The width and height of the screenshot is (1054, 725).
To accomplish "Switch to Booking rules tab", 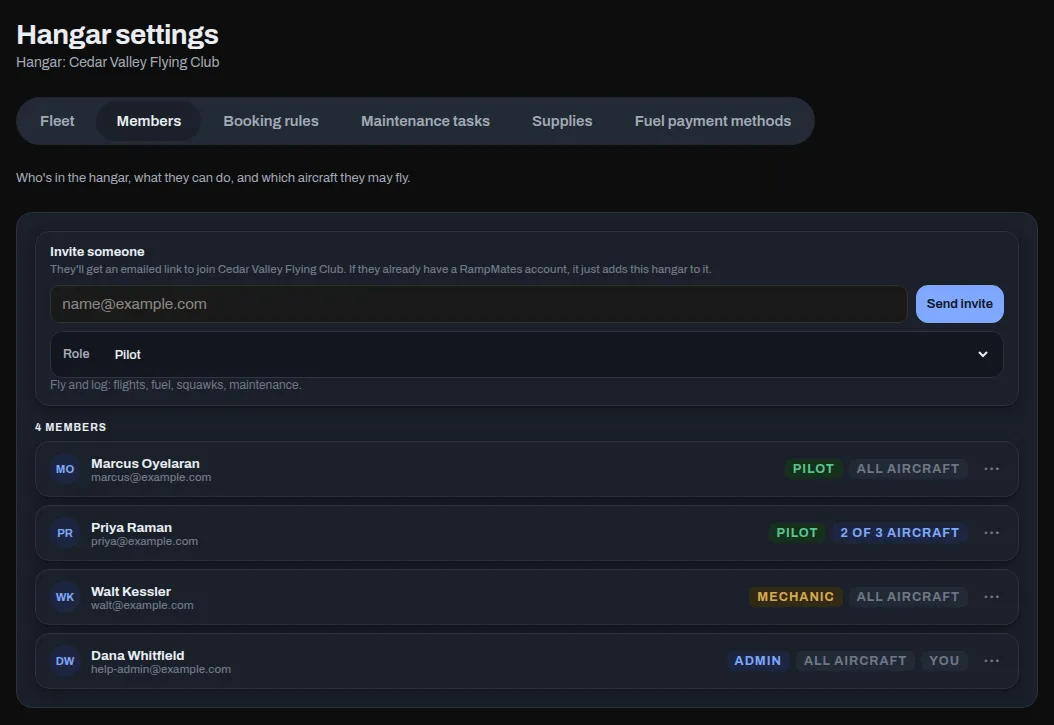I will pos(271,121).
